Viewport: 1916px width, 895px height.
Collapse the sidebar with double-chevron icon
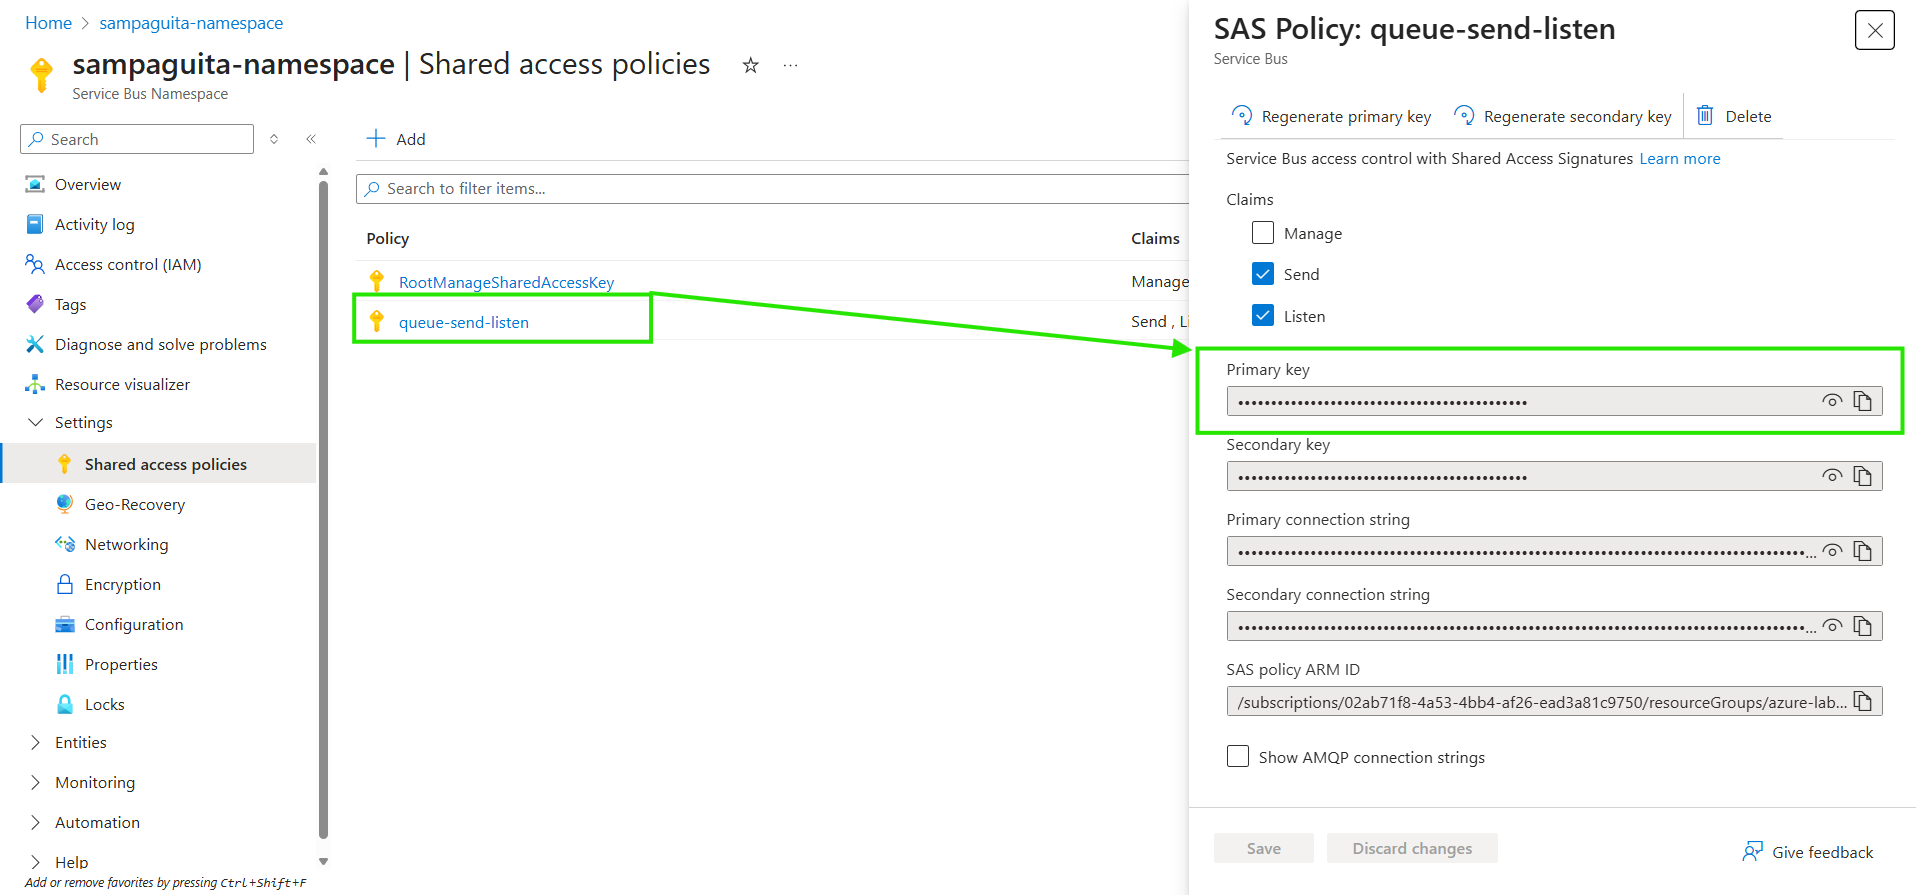(311, 139)
